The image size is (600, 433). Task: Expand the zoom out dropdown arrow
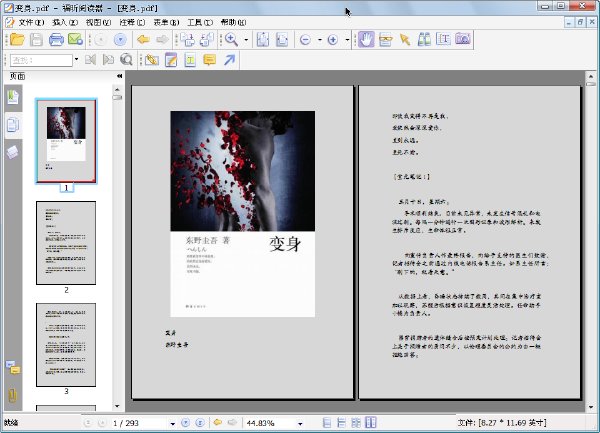pos(320,39)
